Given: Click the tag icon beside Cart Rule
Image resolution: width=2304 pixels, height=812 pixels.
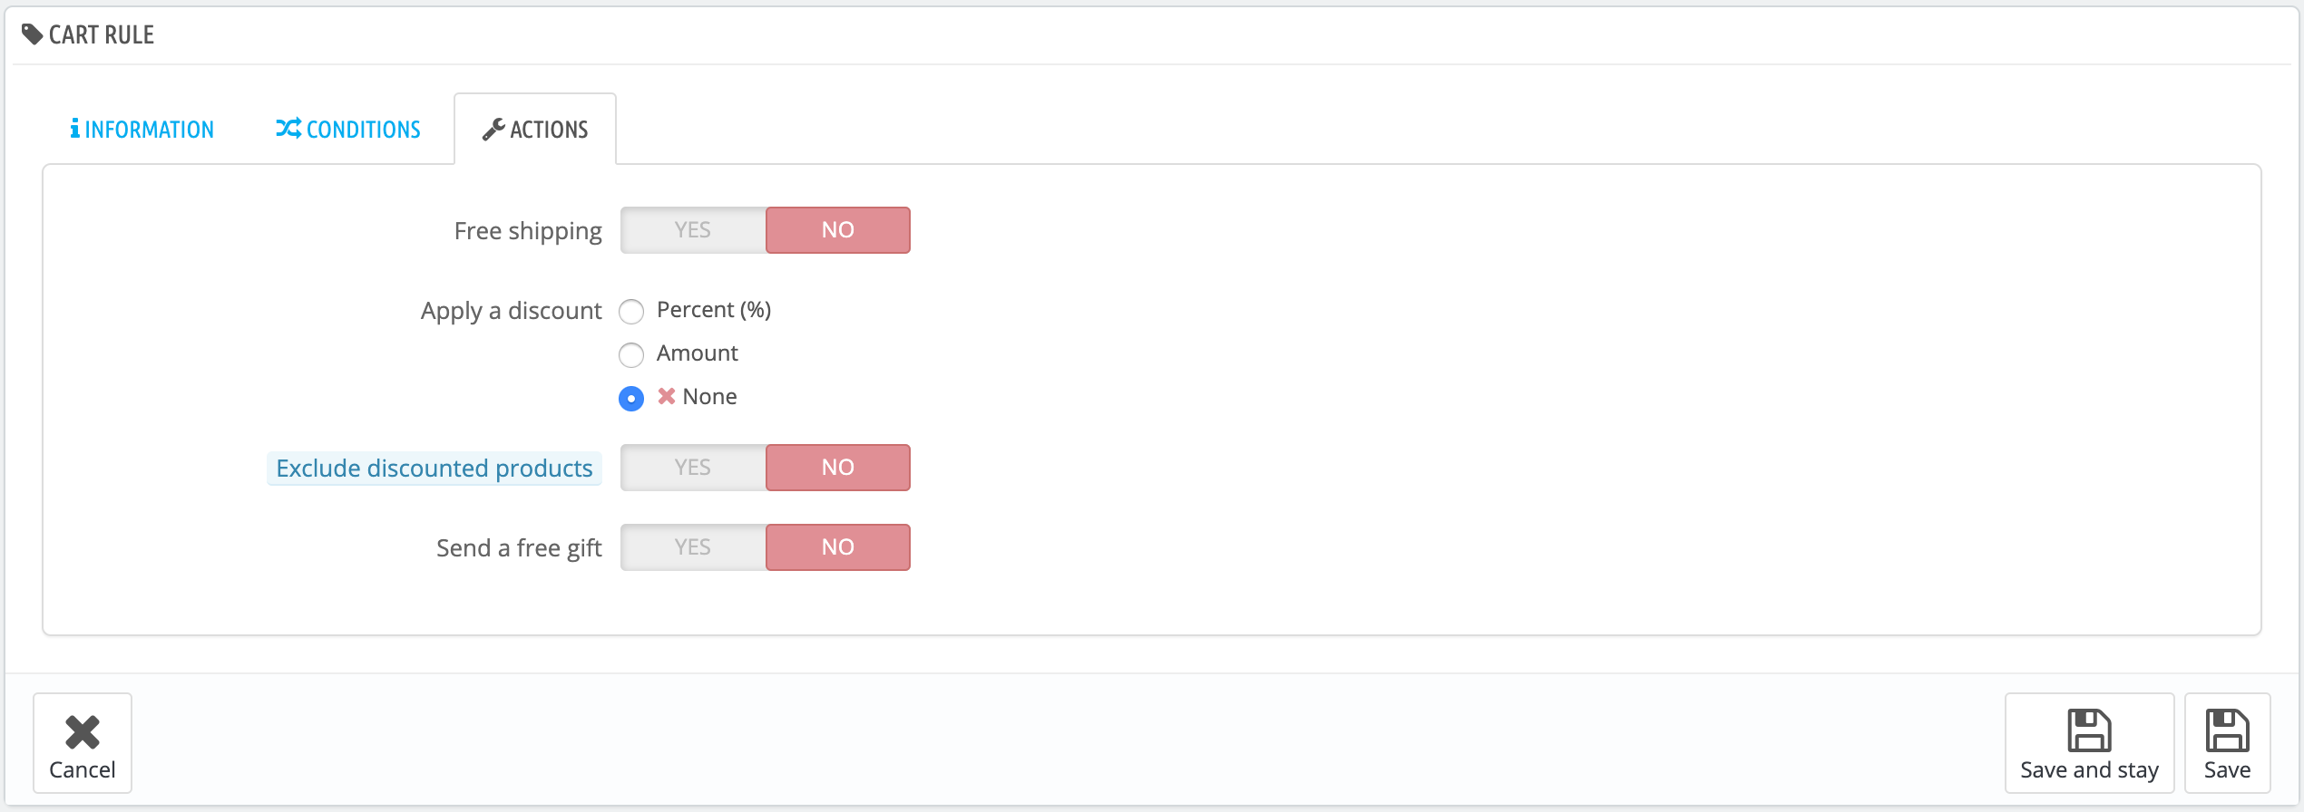Looking at the screenshot, I should click(32, 35).
